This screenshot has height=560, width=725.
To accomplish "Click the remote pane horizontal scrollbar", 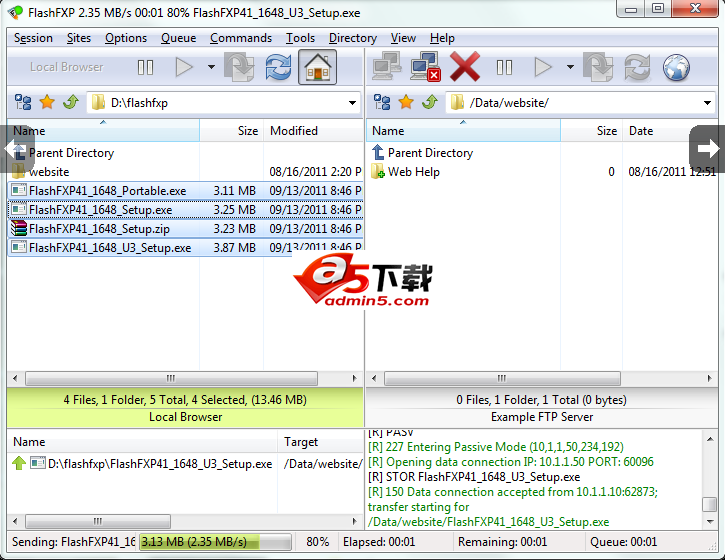I will 502,378.
